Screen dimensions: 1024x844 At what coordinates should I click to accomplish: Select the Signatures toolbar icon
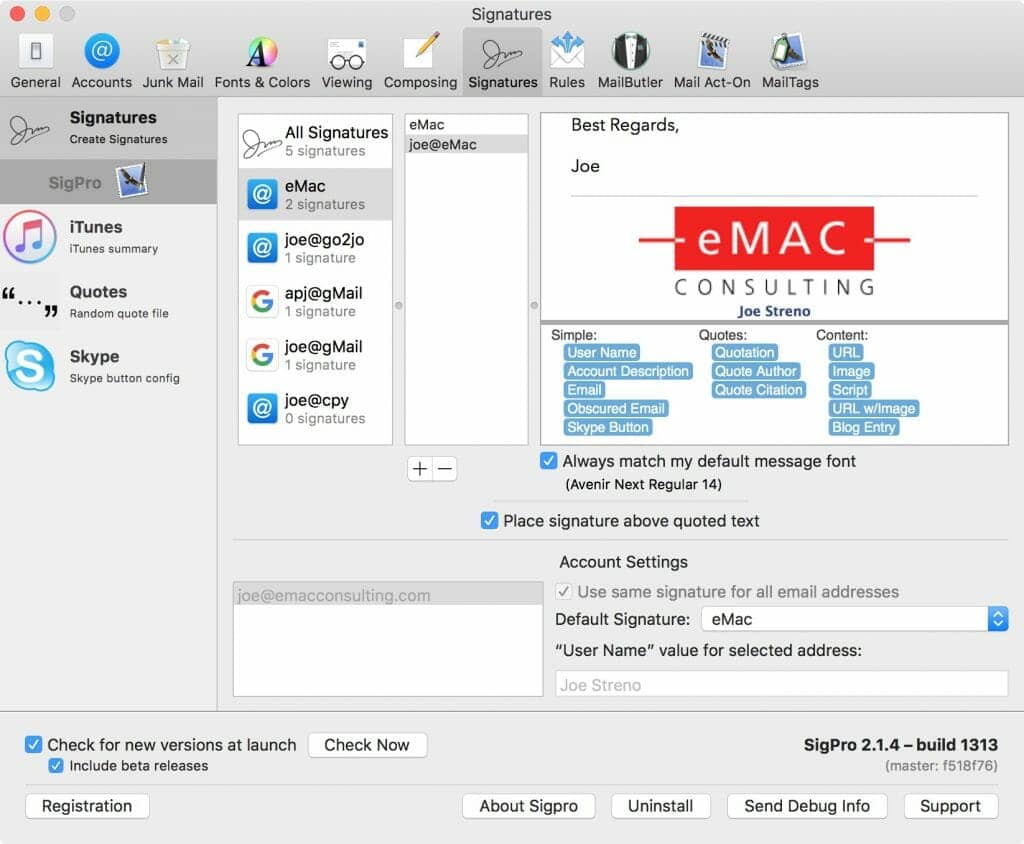503,61
